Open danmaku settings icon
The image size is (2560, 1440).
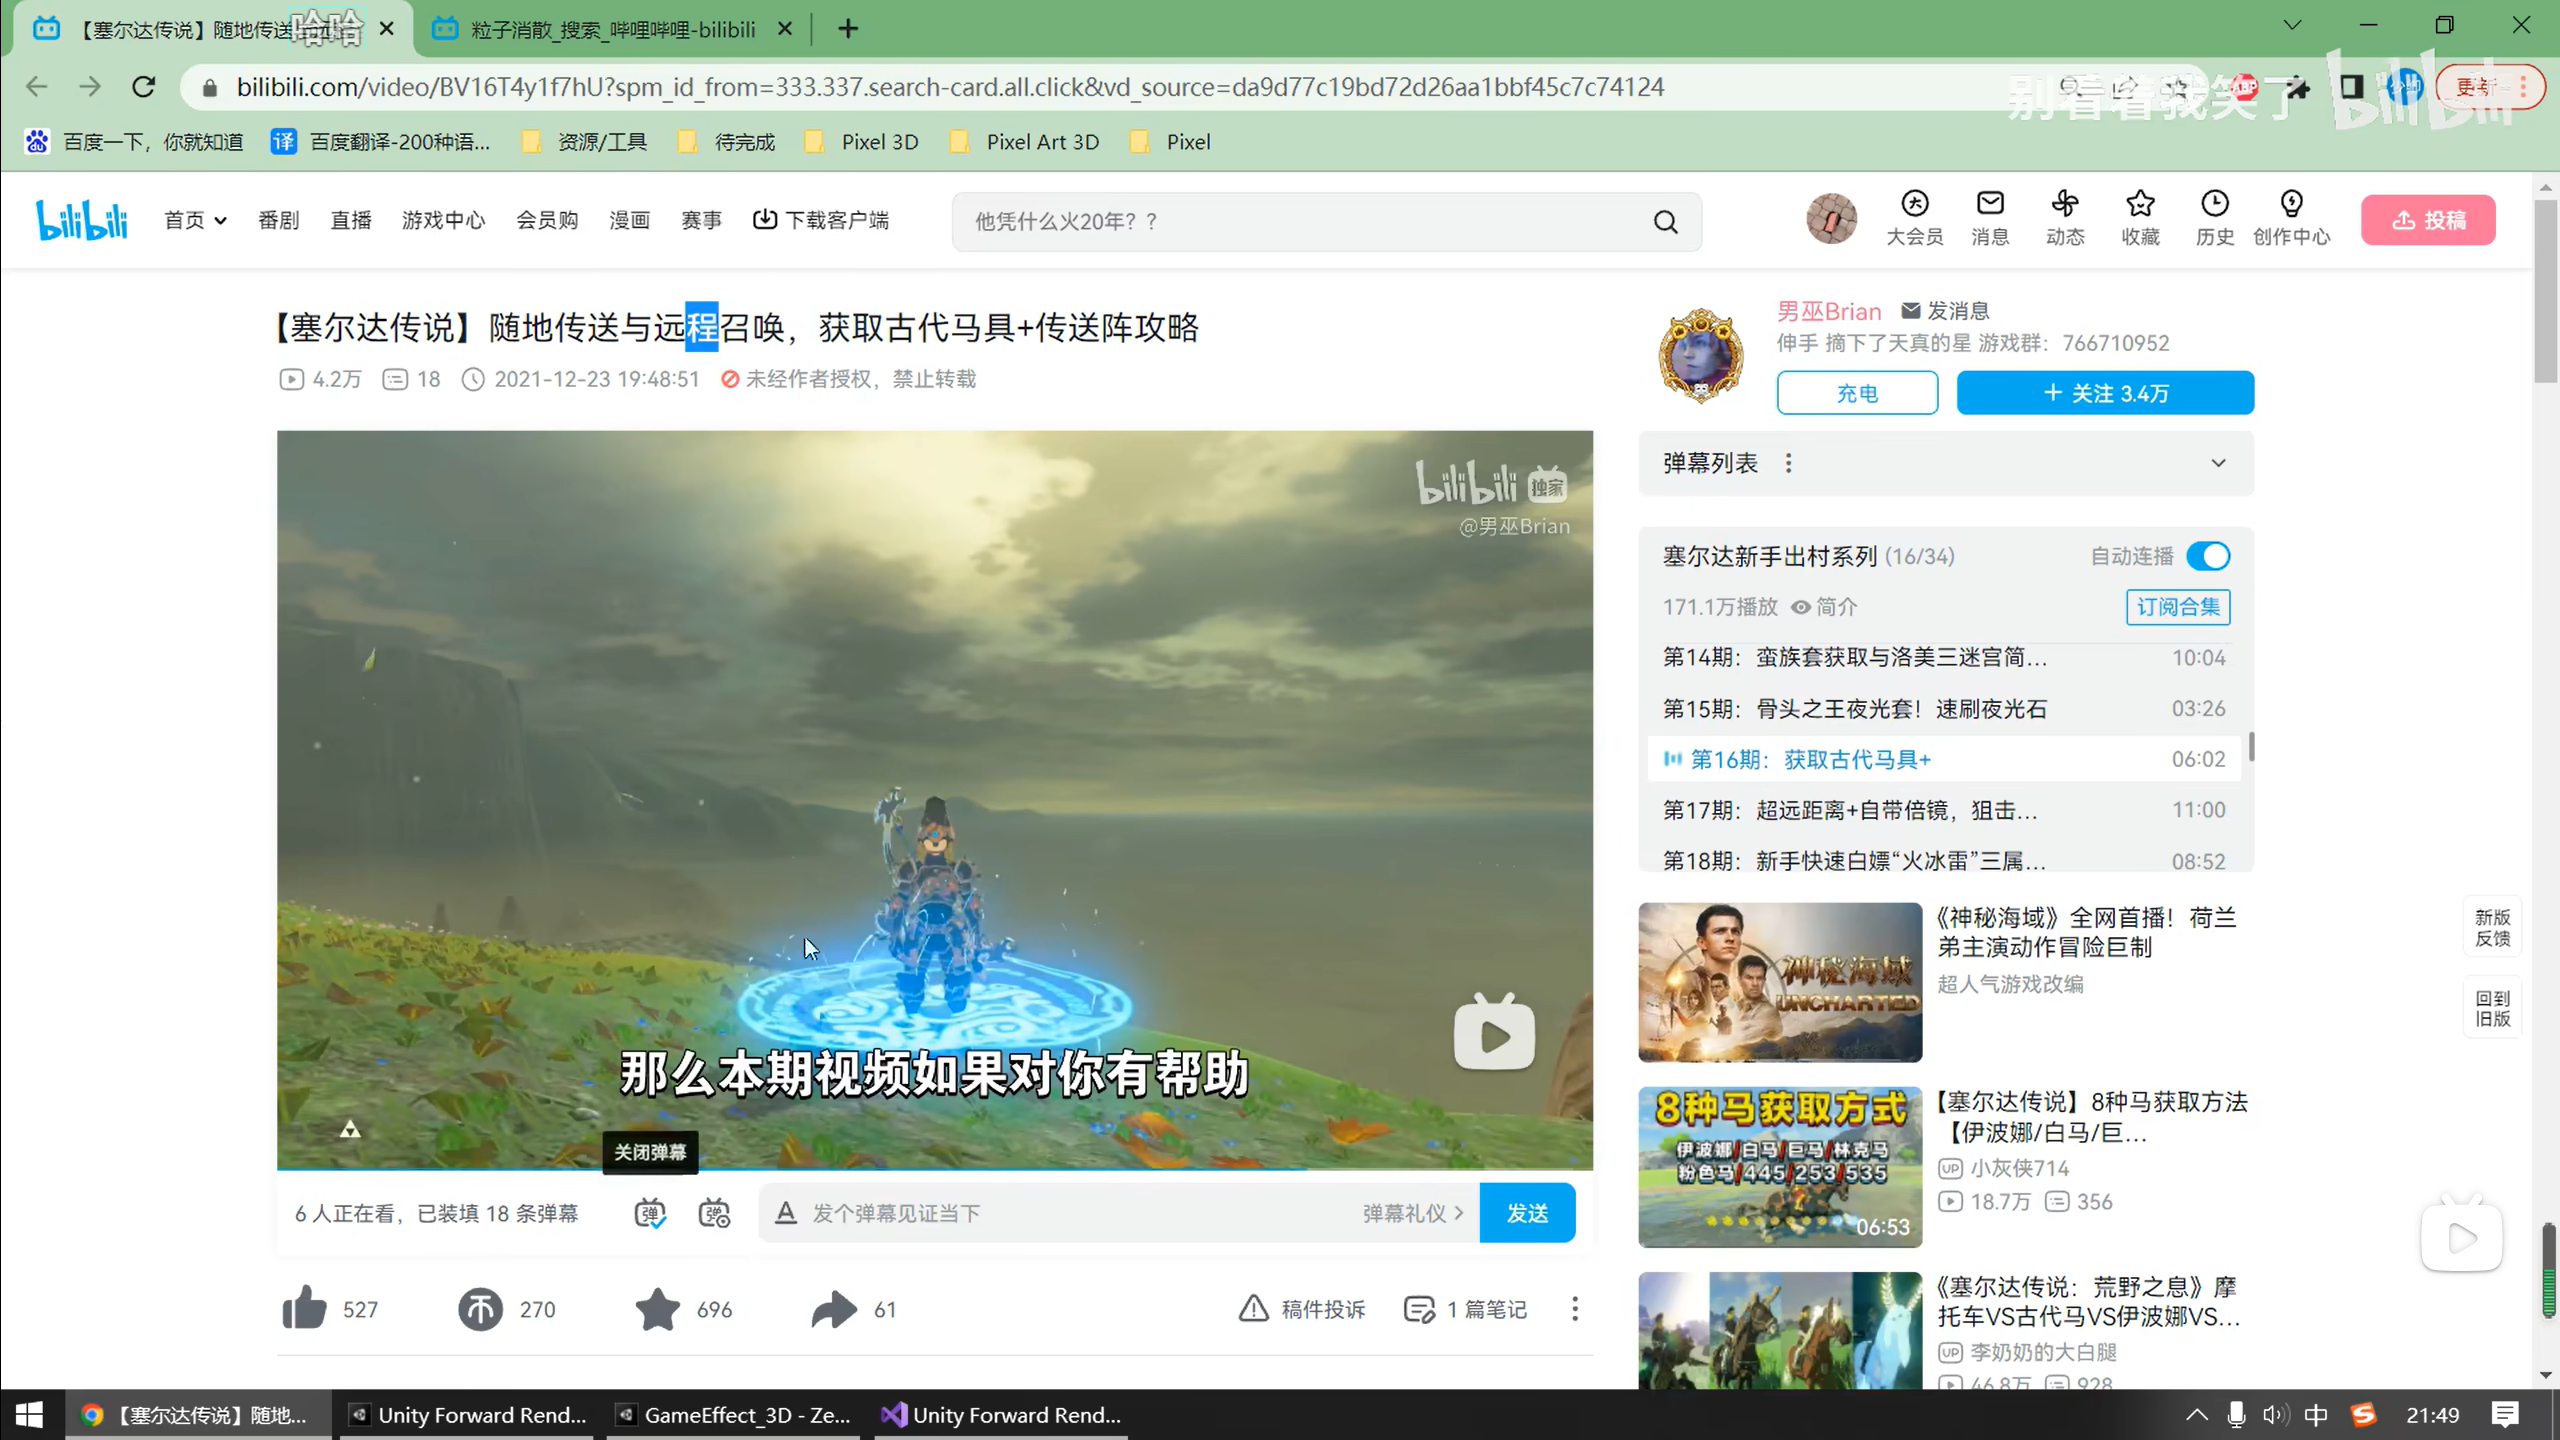[714, 1213]
